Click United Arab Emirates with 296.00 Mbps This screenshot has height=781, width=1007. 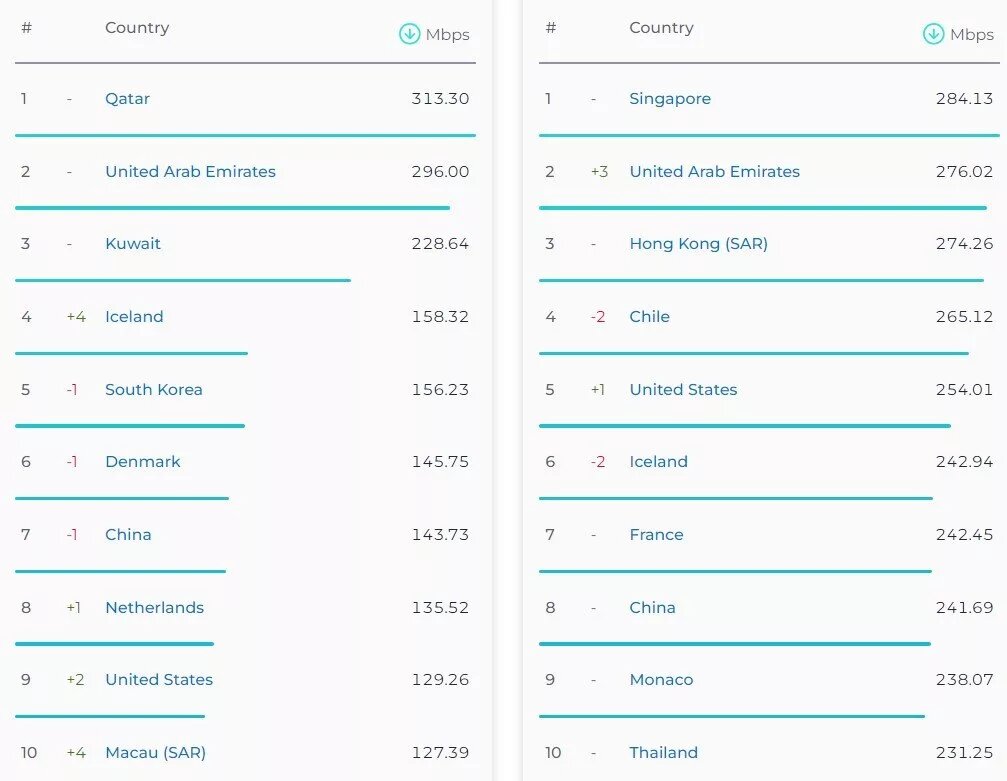[x=190, y=172]
